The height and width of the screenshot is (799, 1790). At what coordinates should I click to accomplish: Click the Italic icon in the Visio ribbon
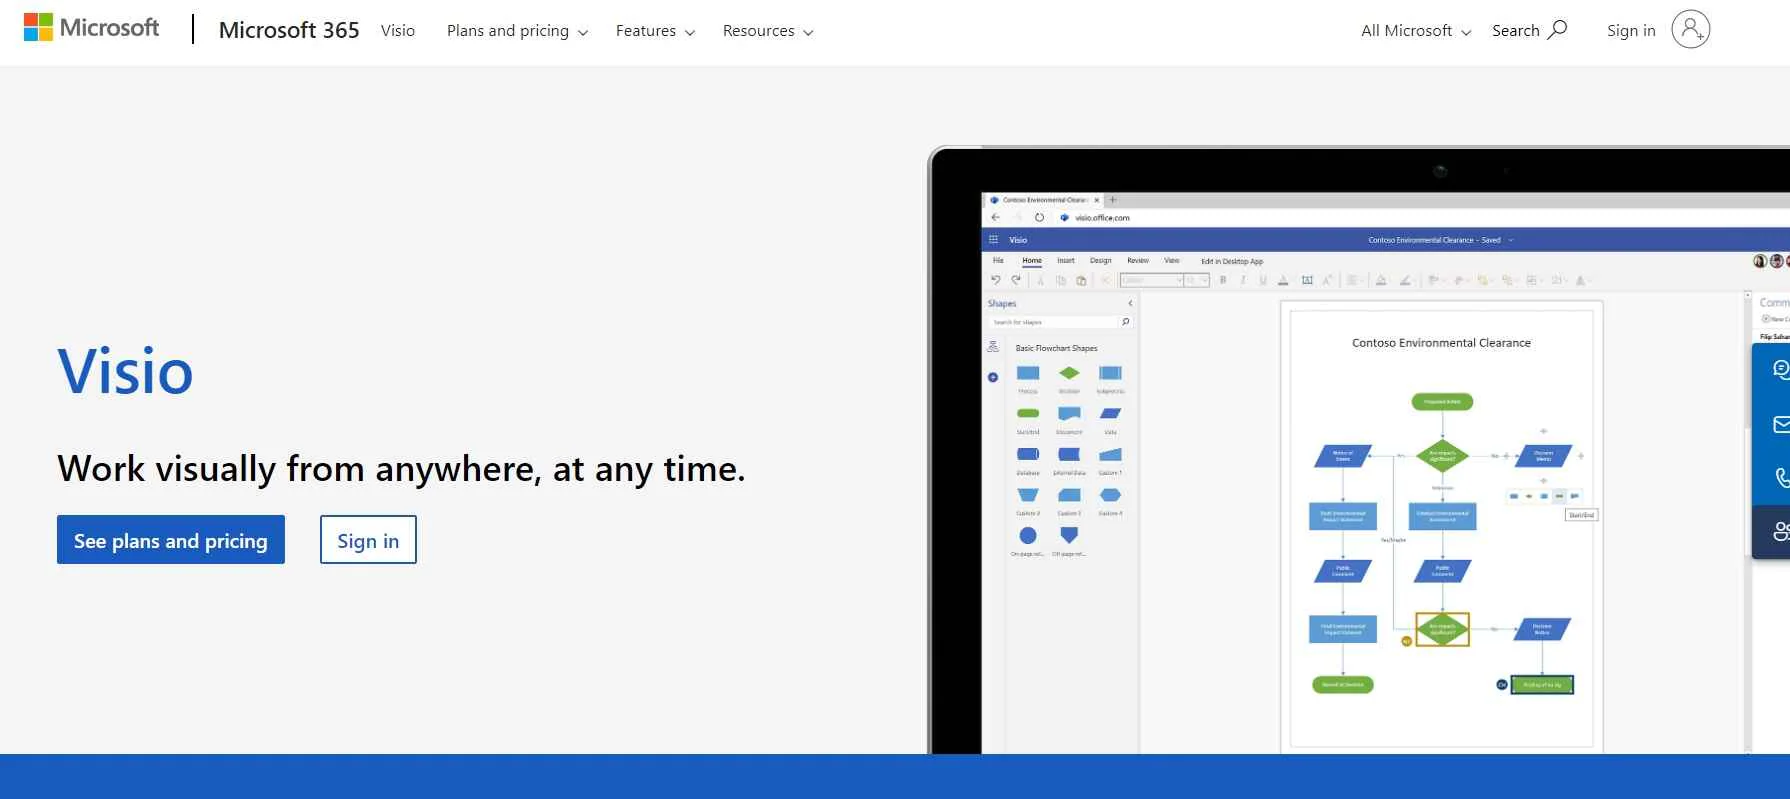(x=1243, y=281)
